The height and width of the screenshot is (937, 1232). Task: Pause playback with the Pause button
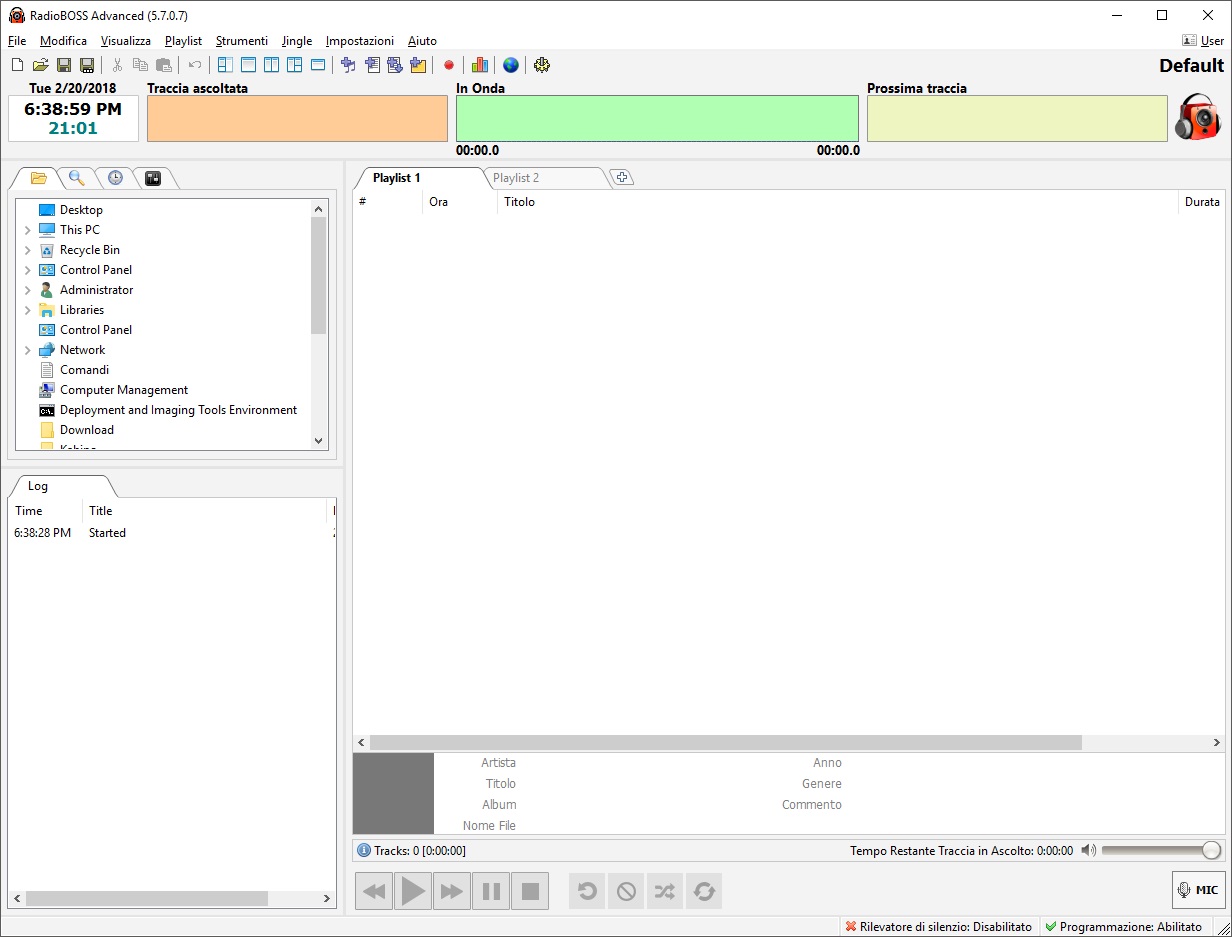click(x=491, y=890)
